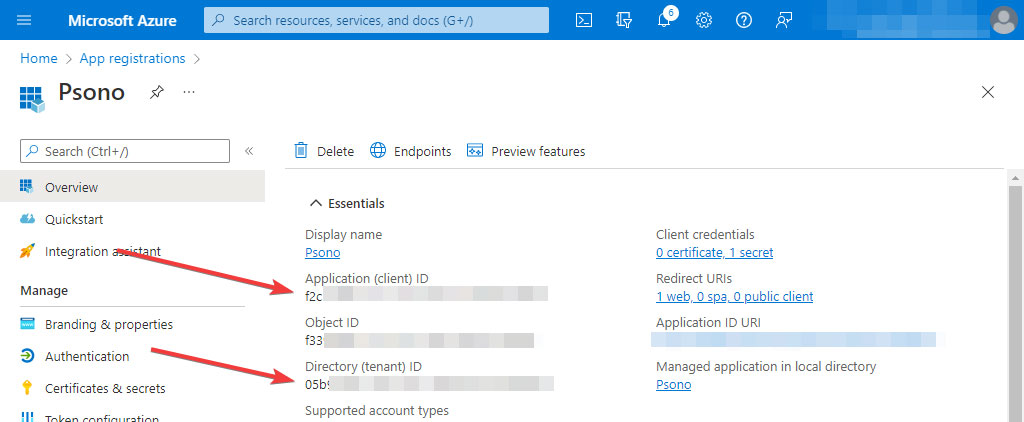The height and width of the screenshot is (422, 1024).
Task: Click the 'Object ID' label
Action: [332, 322]
